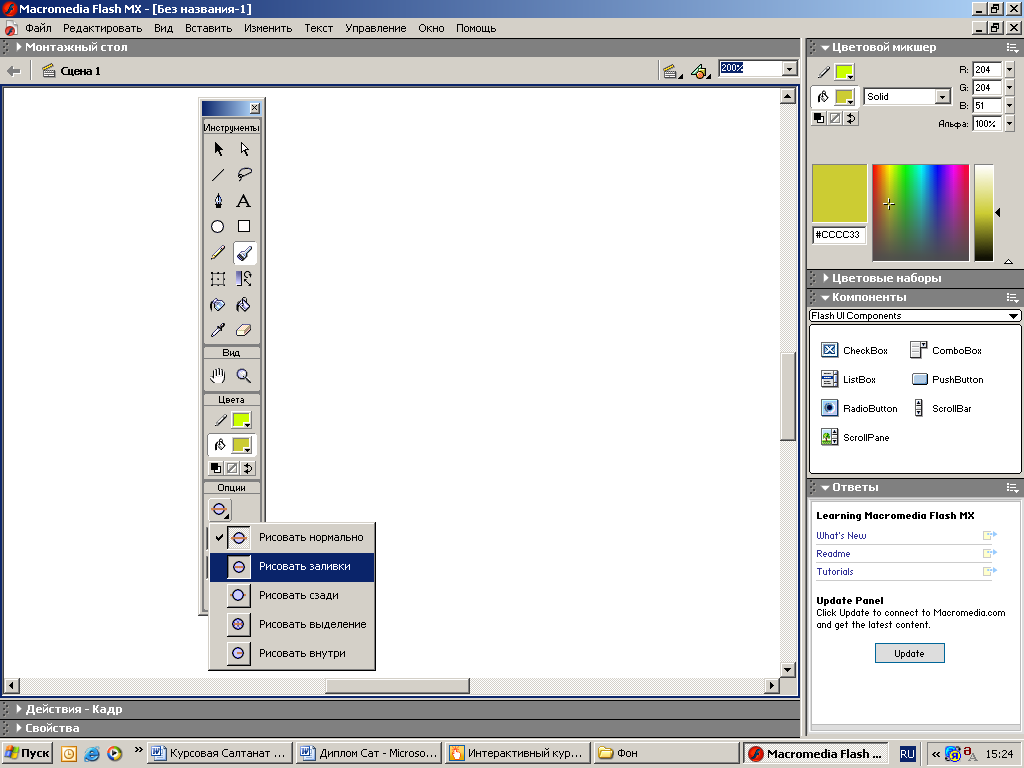Click Edit Symbols icon
This screenshot has height=768, width=1024.
701,71
